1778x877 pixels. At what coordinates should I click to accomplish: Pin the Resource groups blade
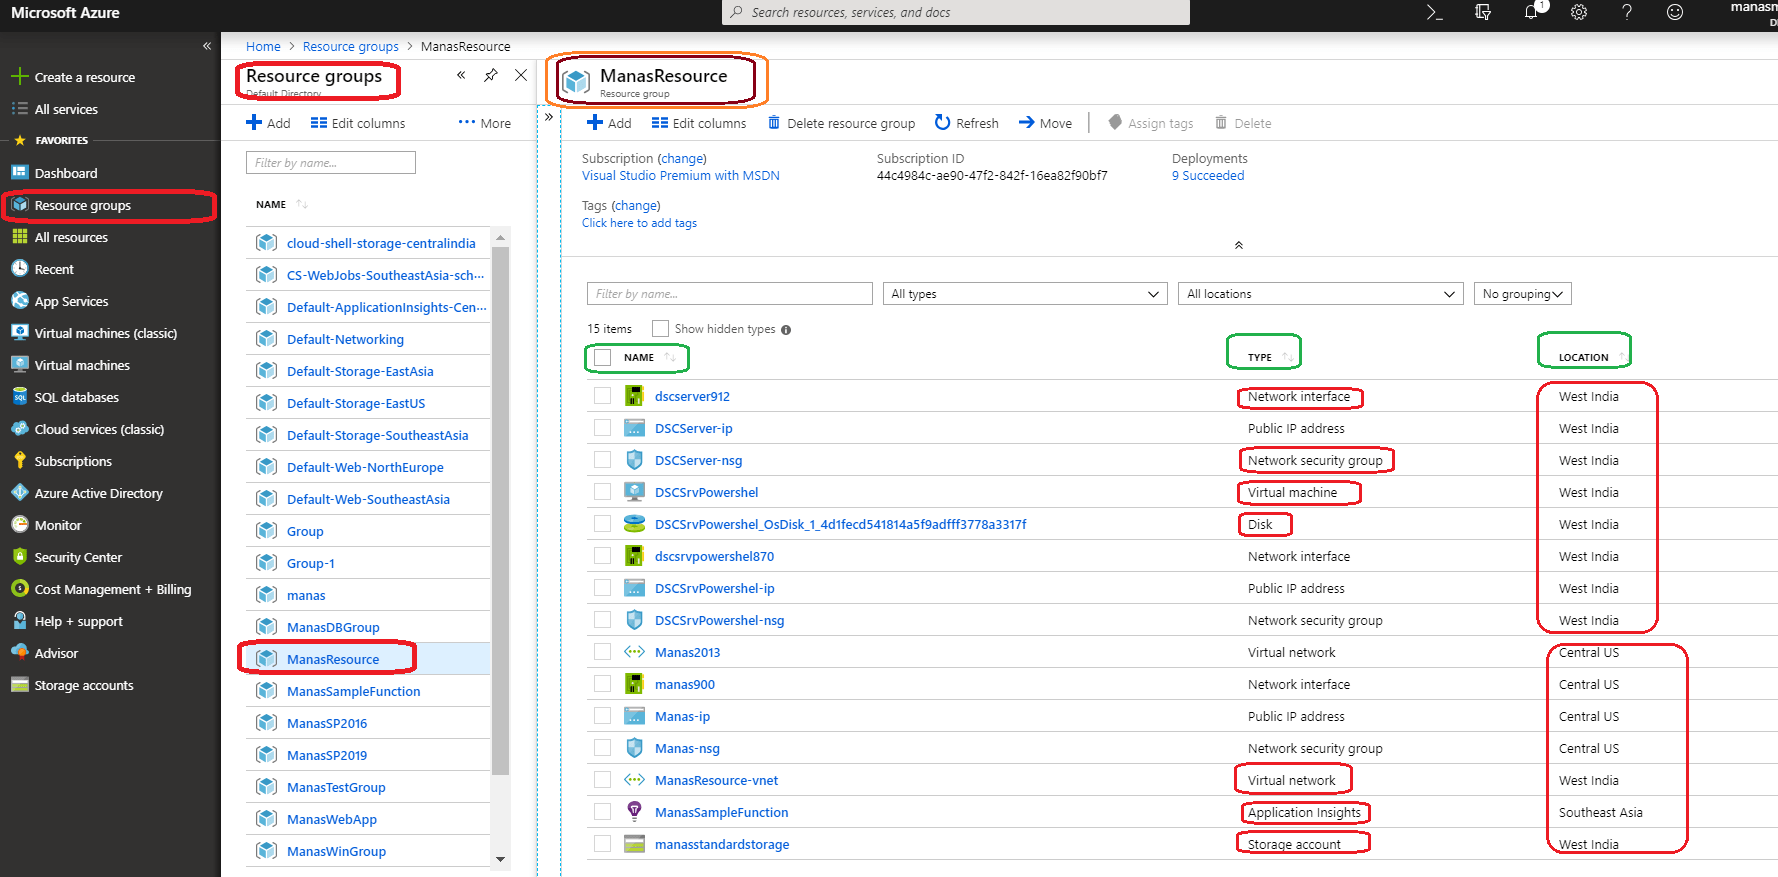coord(490,75)
